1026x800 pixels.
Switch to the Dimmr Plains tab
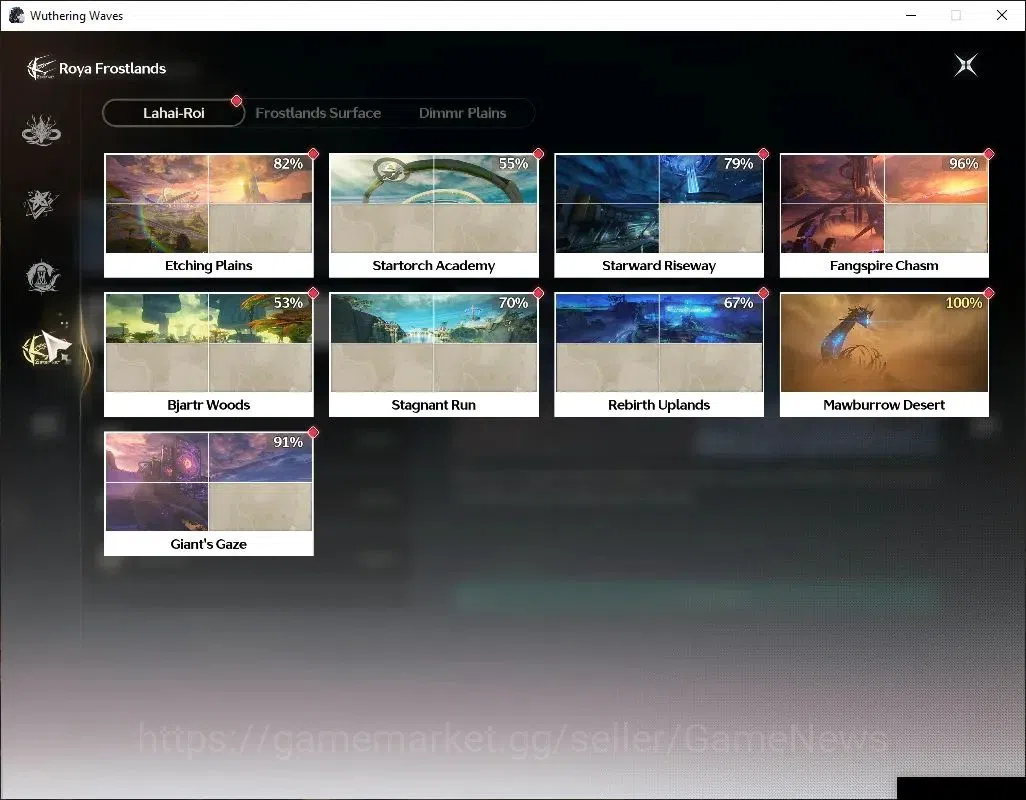point(463,113)
